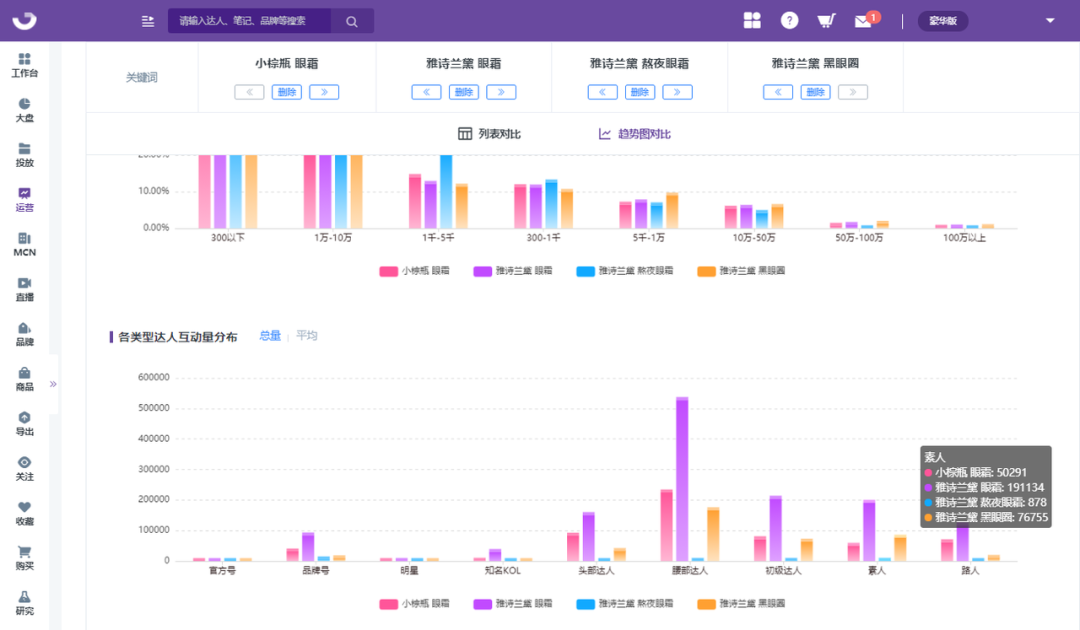Open the shopping cart in the top bar
This screenshot has width=1080, height=630.
[827, 20]
